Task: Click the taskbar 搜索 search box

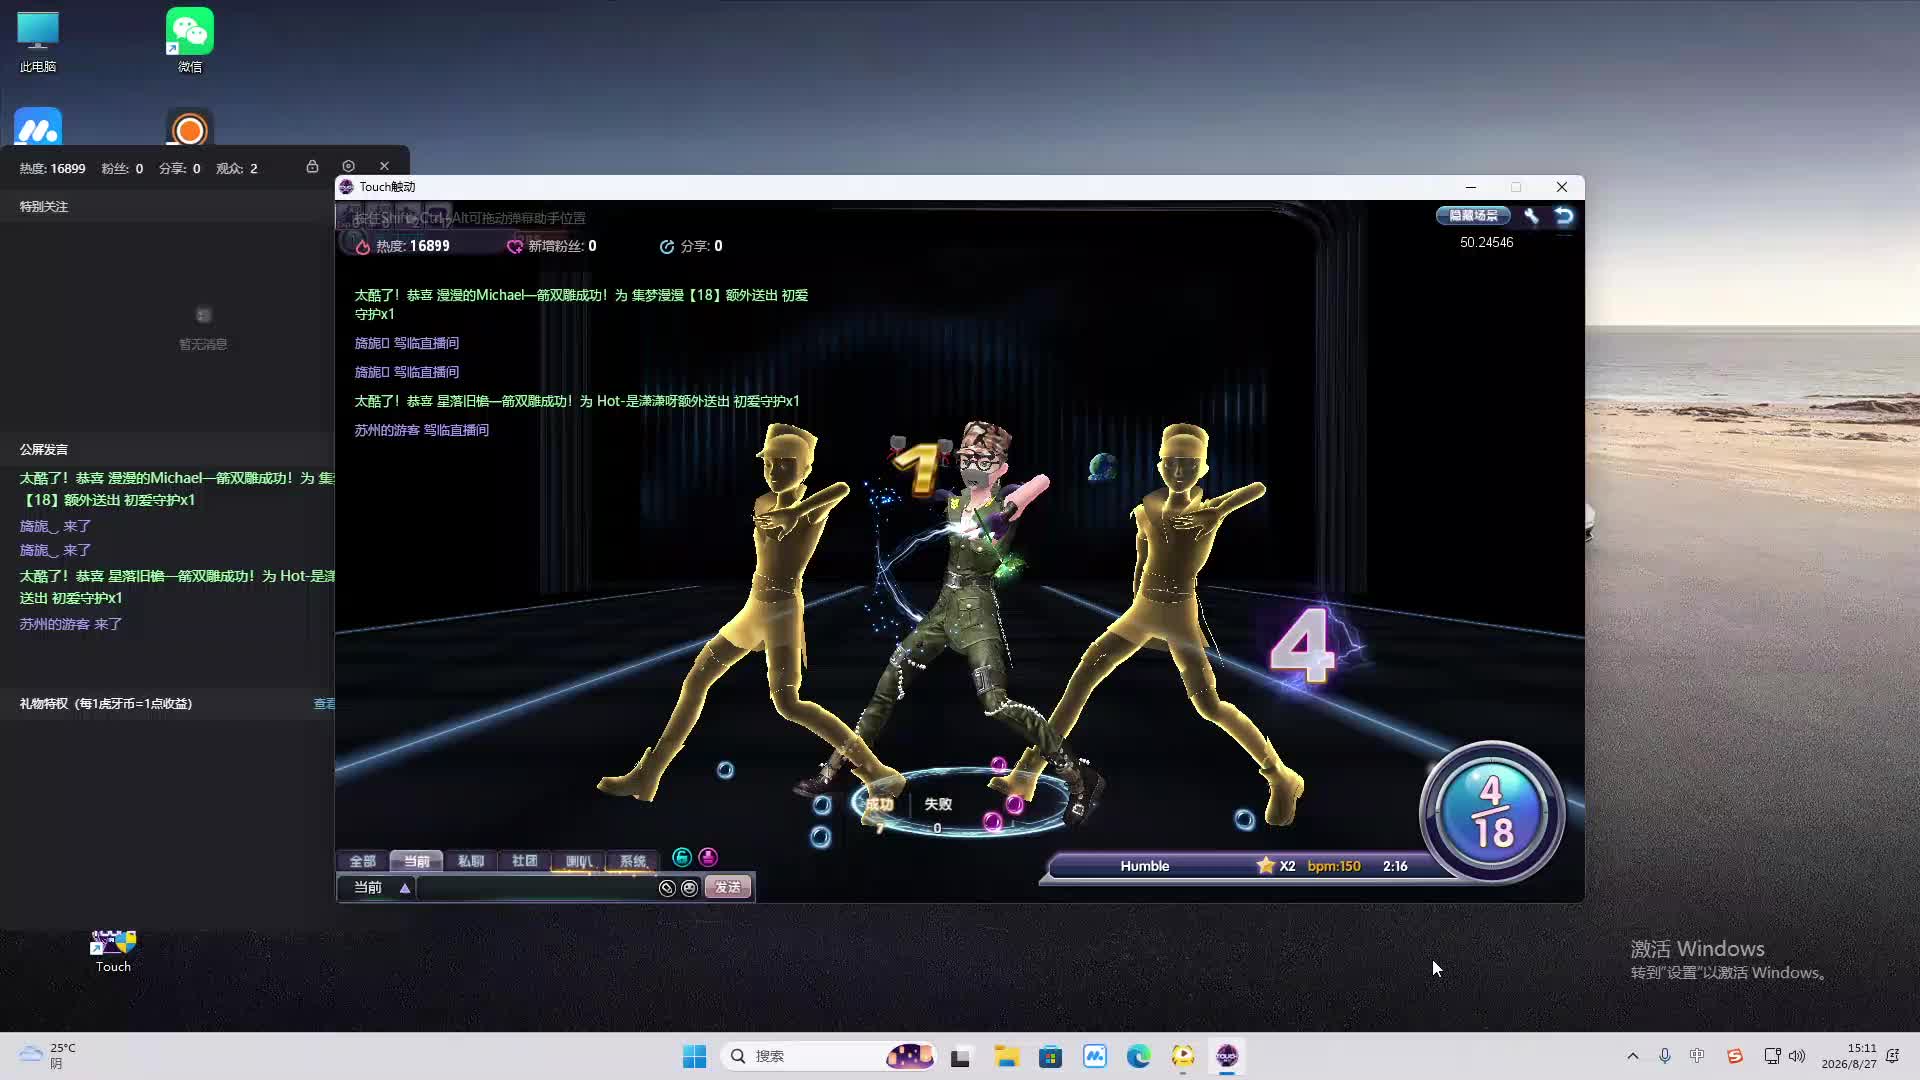Action: 828,1056
